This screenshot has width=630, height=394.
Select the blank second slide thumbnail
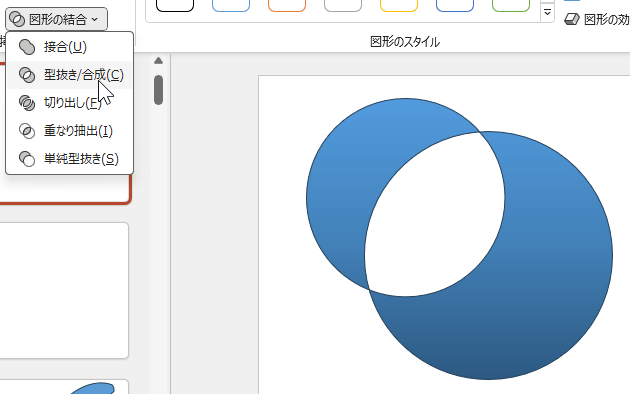pyautogui.click(x=63, y=290)
